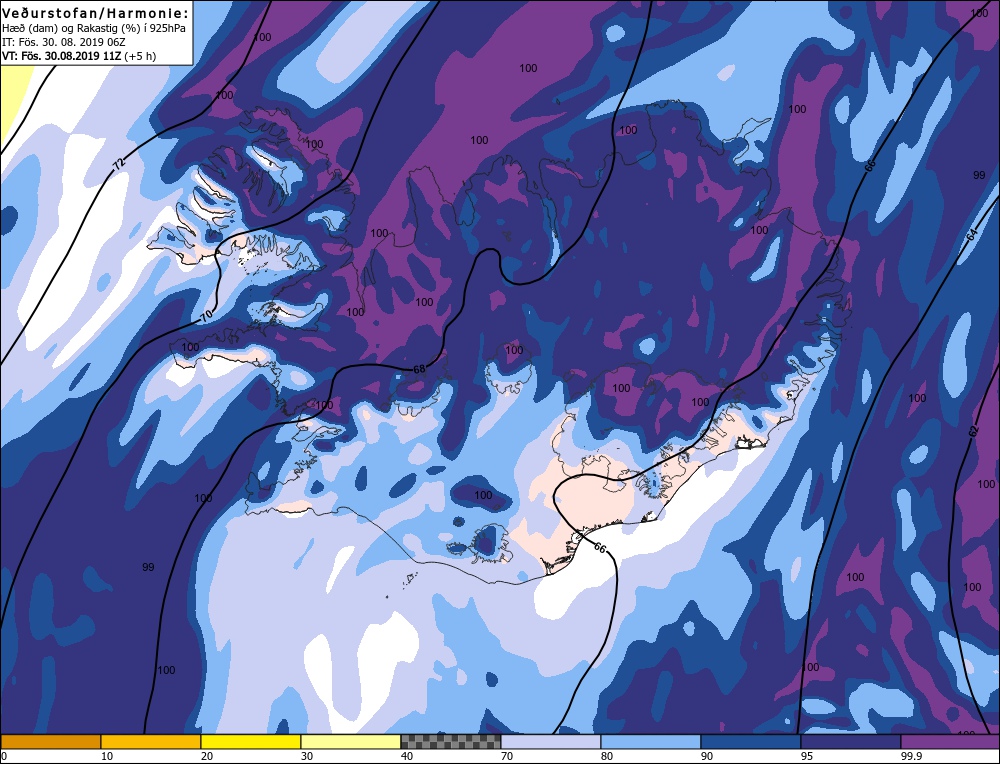Click the "Hæð (dam) og Rakastig (%) í 925hPa" line
This screenshot has height=764, width=1000.
pos(94,28)
